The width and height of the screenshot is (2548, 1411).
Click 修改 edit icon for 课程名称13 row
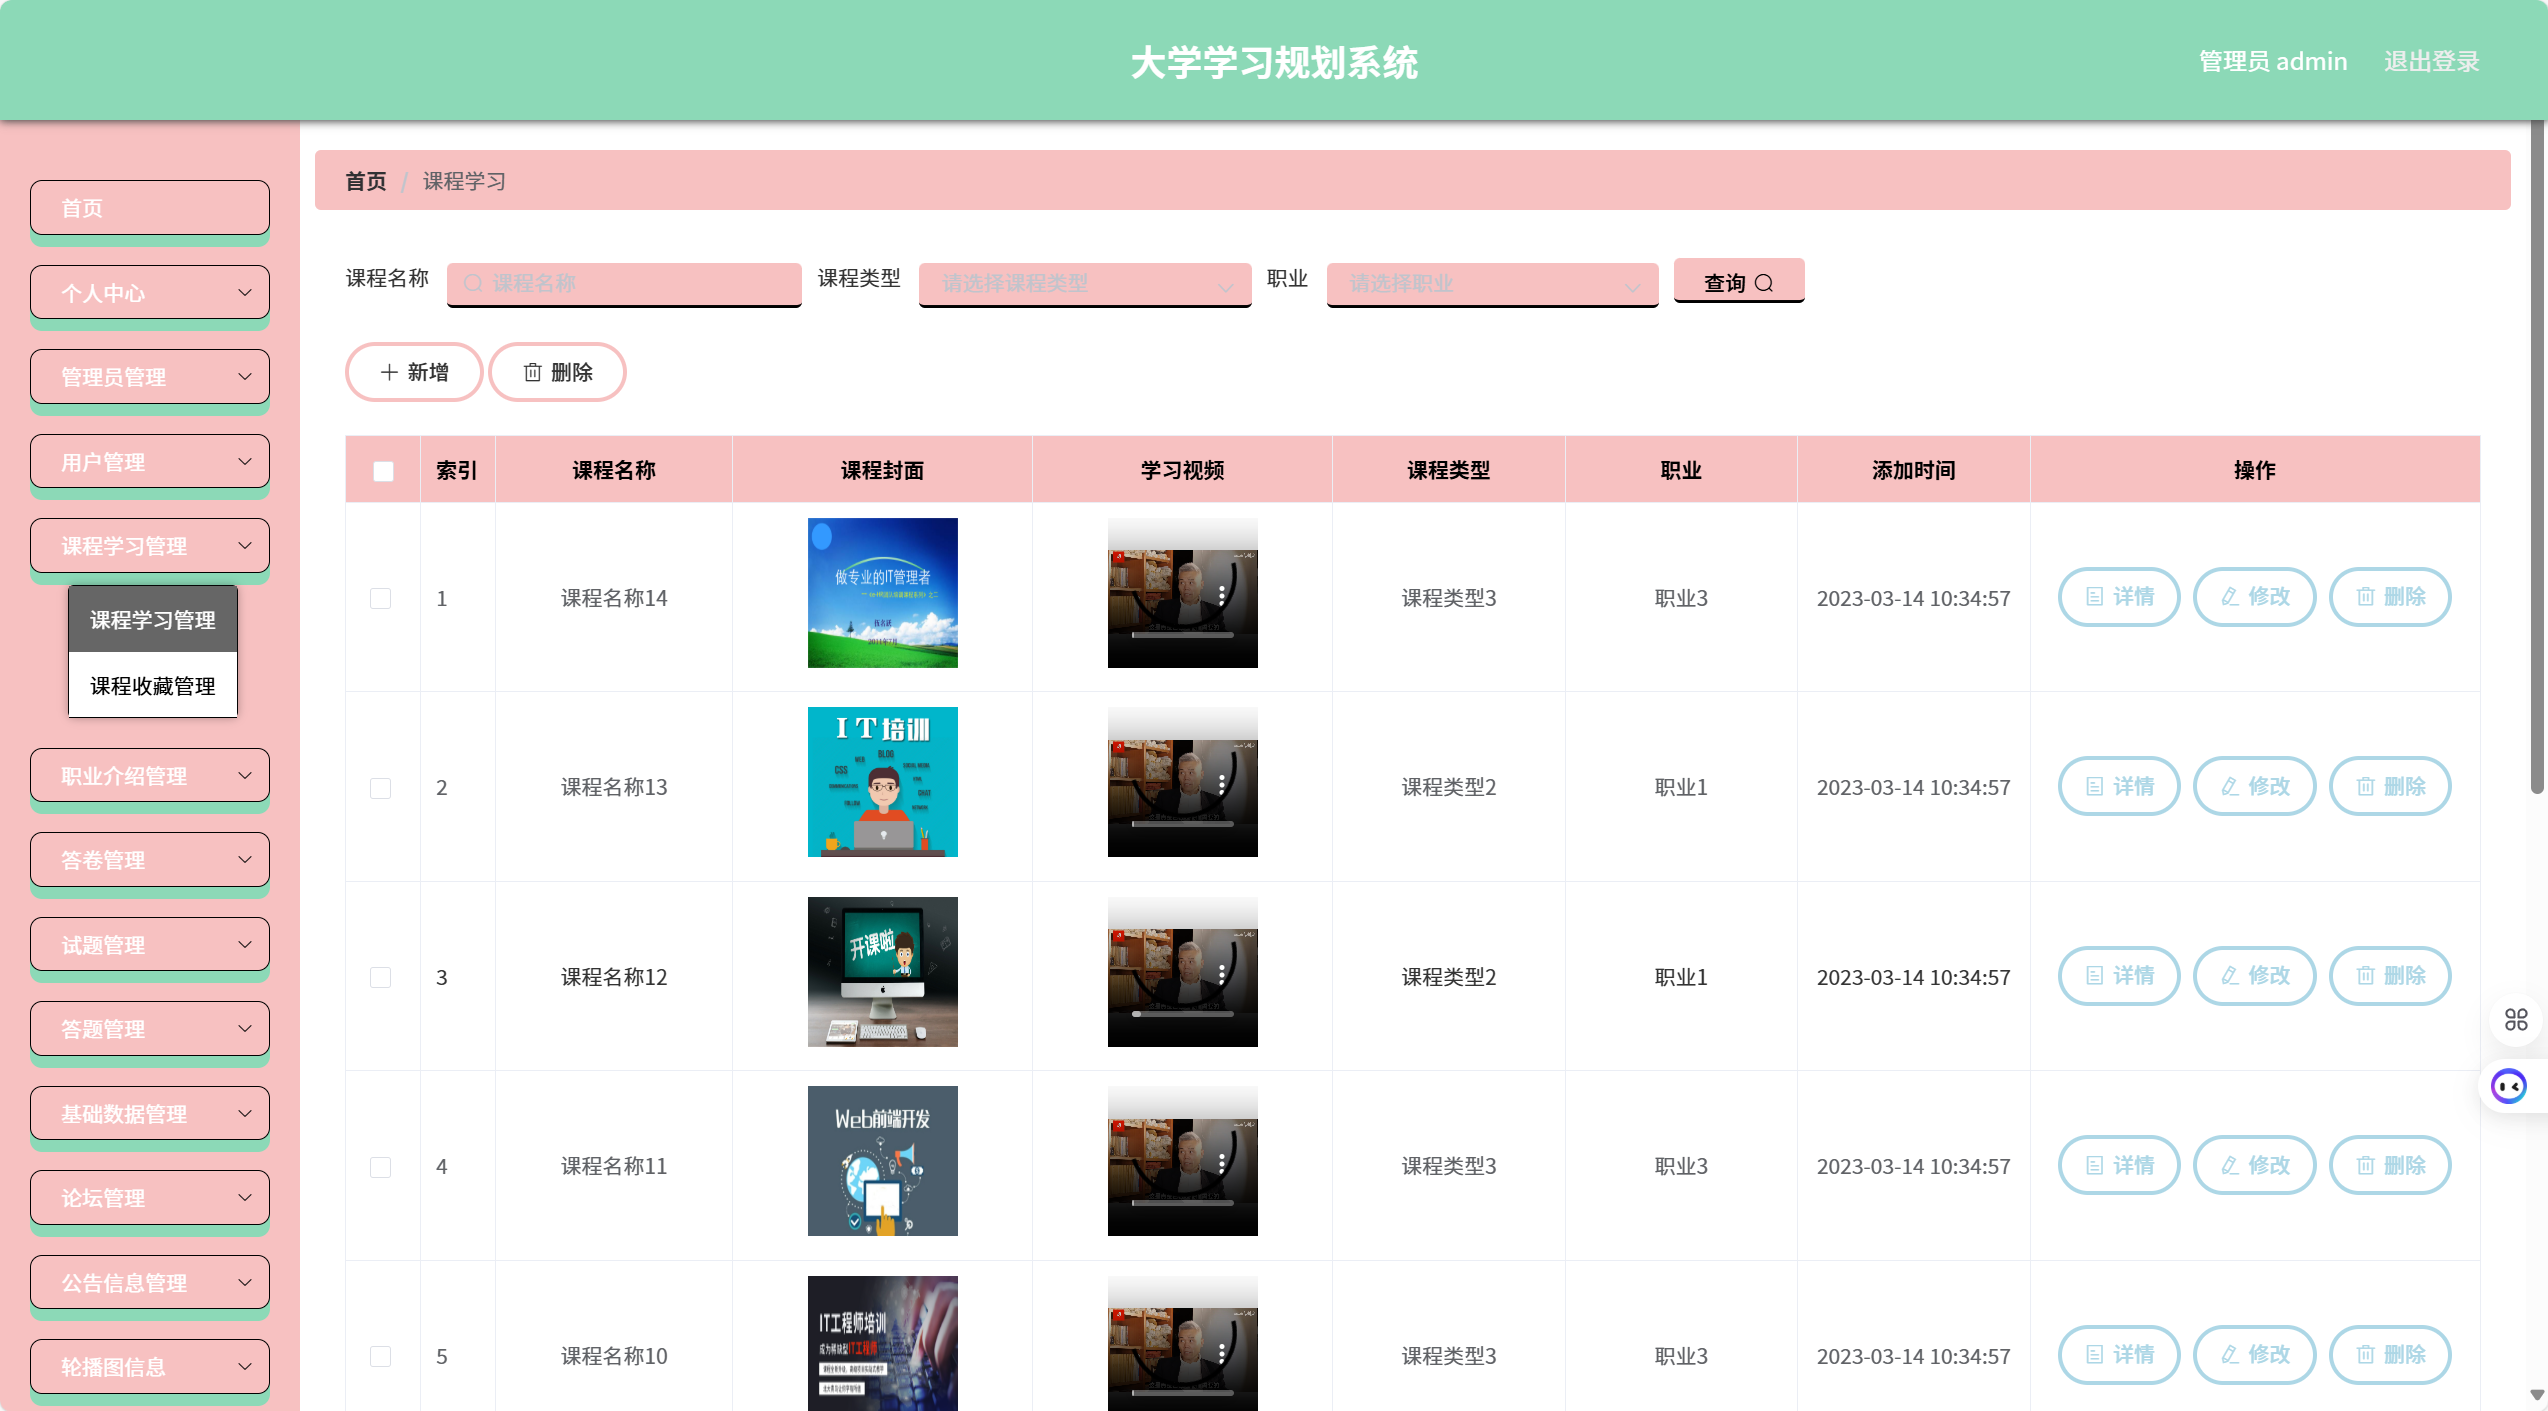pos(2230,787)
